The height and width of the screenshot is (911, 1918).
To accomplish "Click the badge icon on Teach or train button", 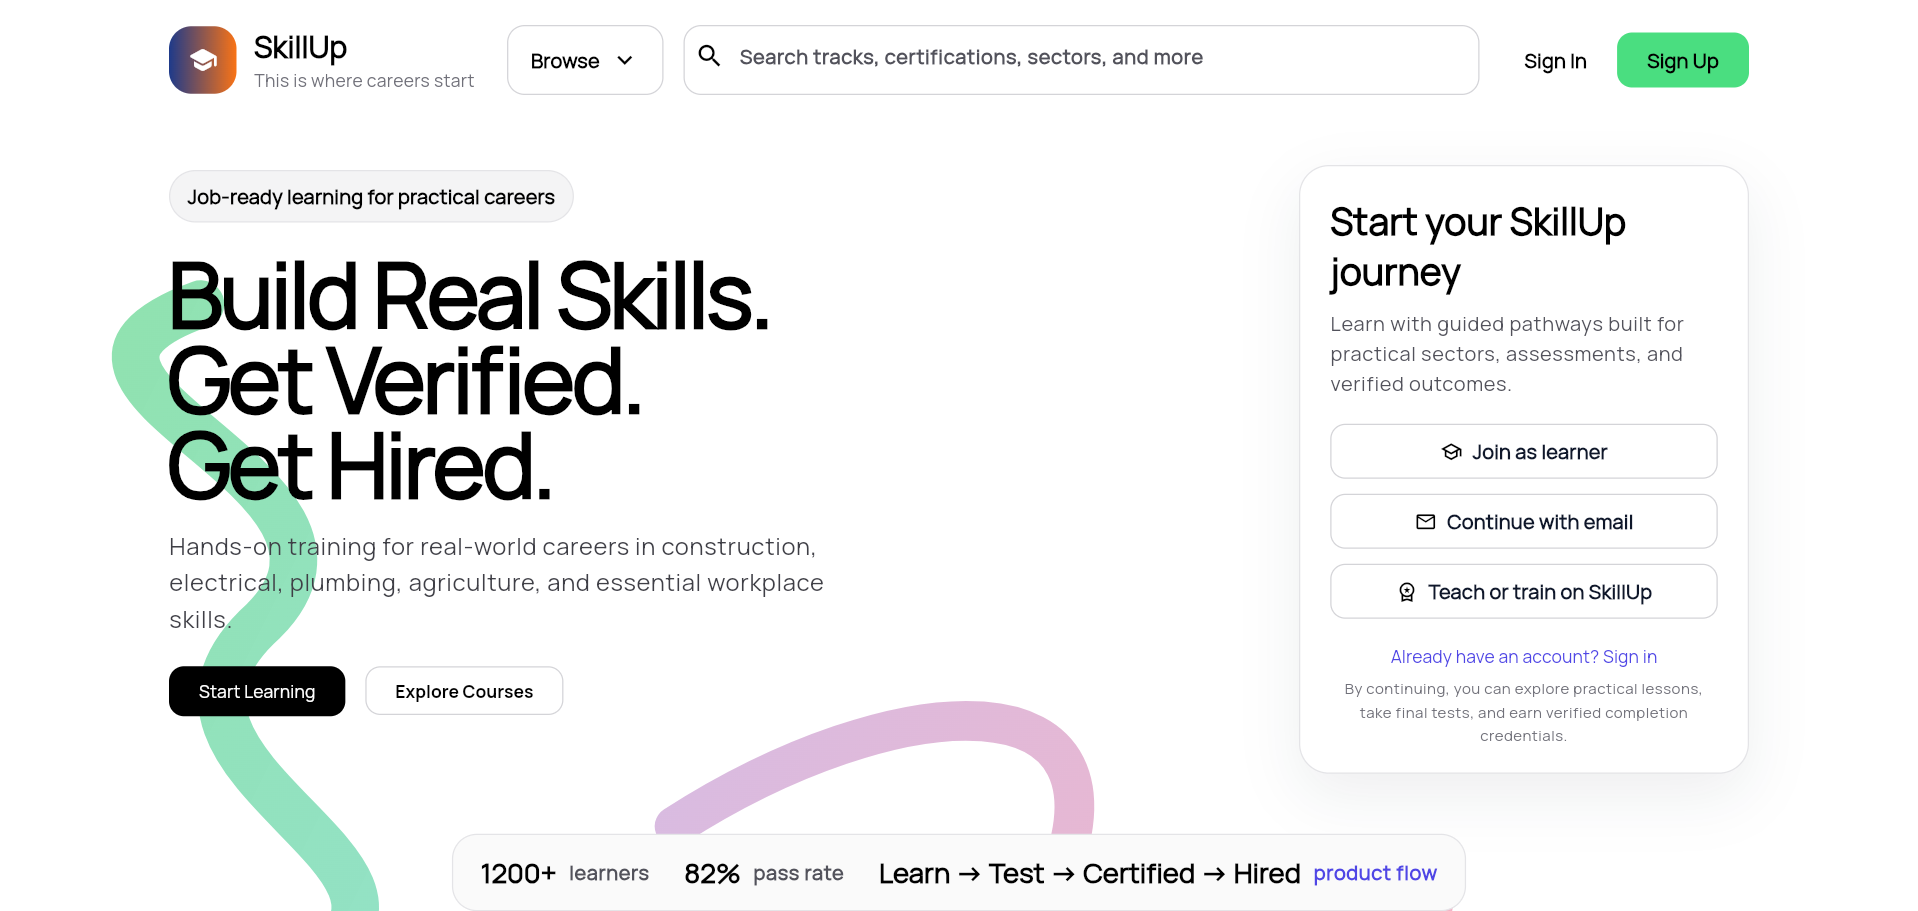I will (x=1409, y=591).
